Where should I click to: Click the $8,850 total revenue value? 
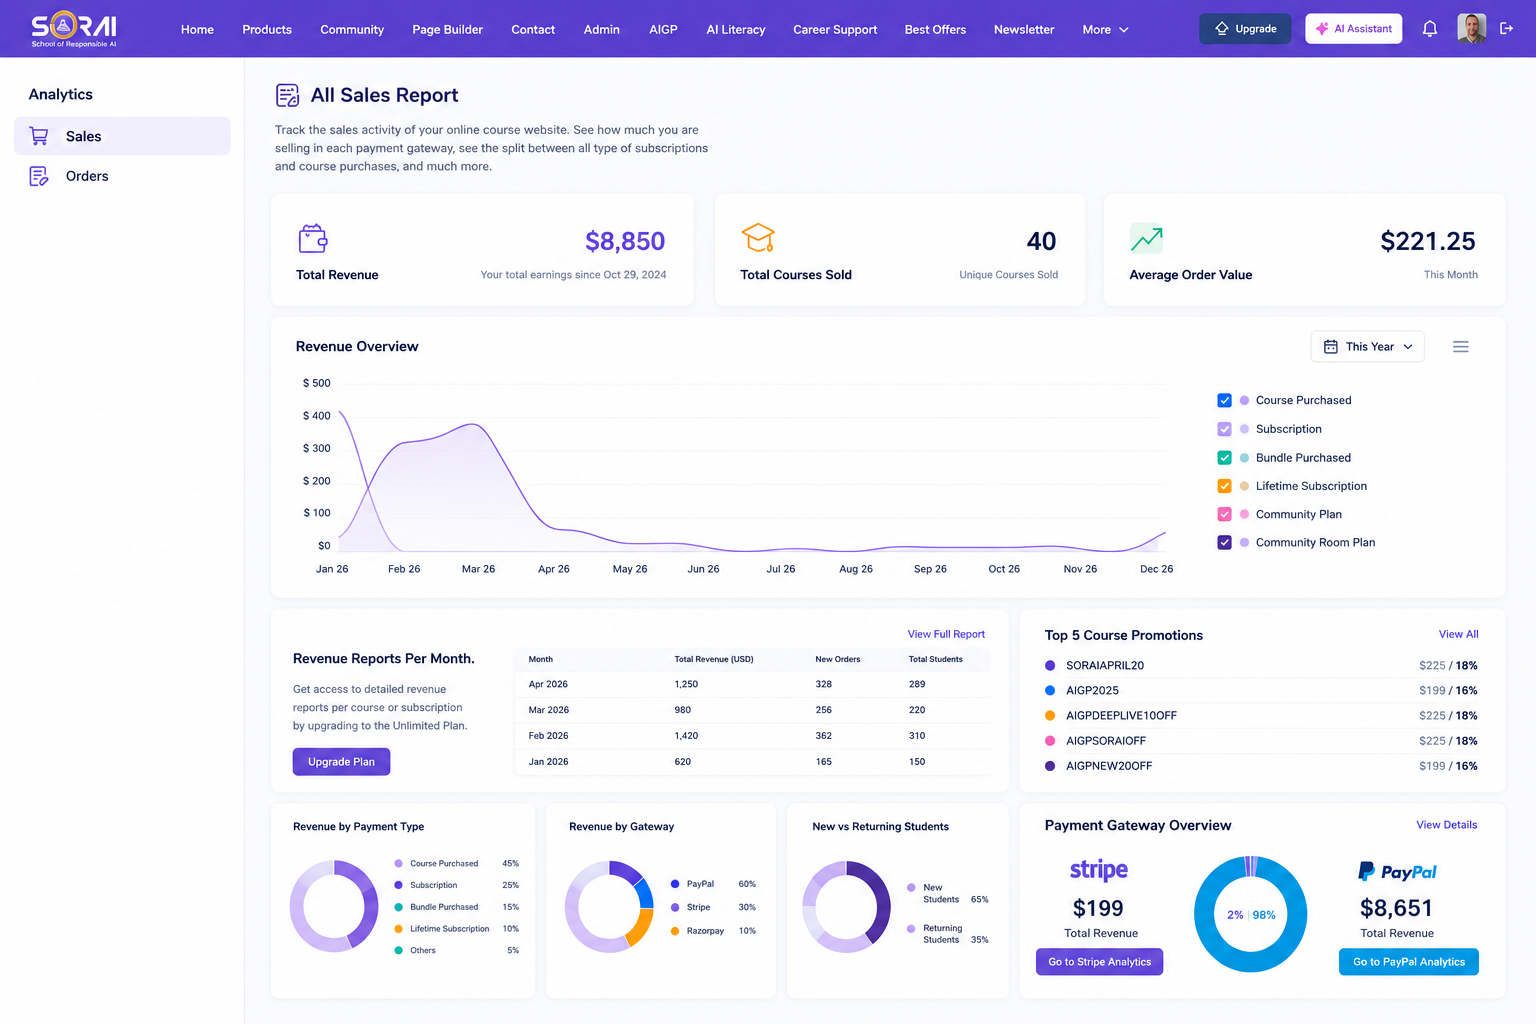[625, 241]
